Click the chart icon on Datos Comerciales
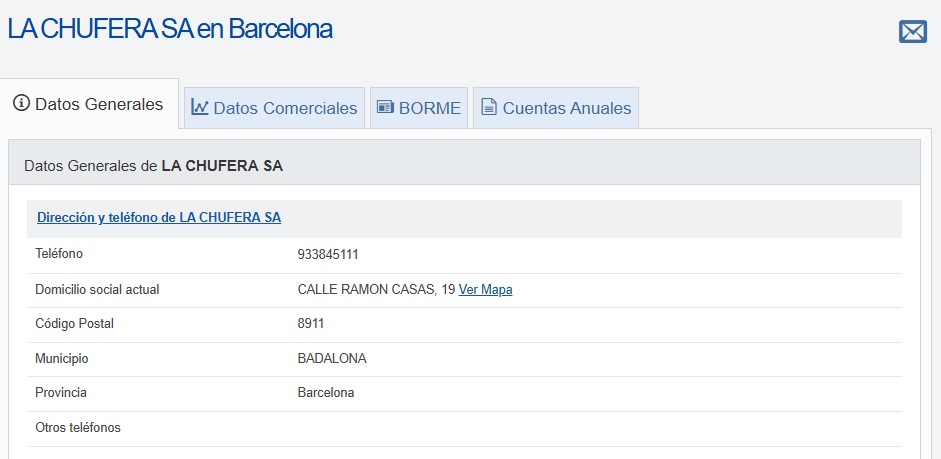941x459 pixels. coord(199,107)
